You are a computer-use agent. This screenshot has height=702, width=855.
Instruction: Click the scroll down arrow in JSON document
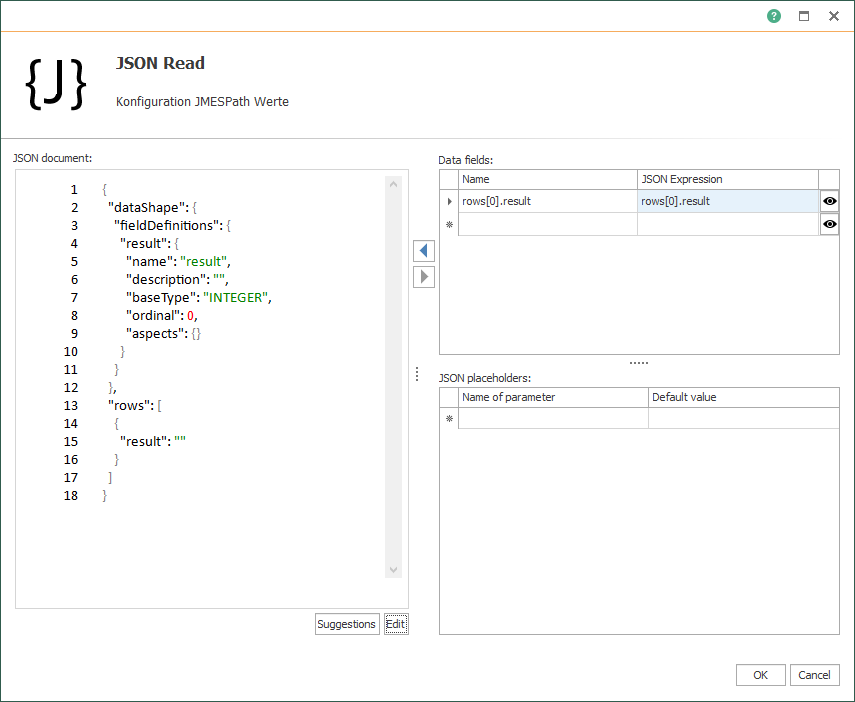[x=393, y=570]
